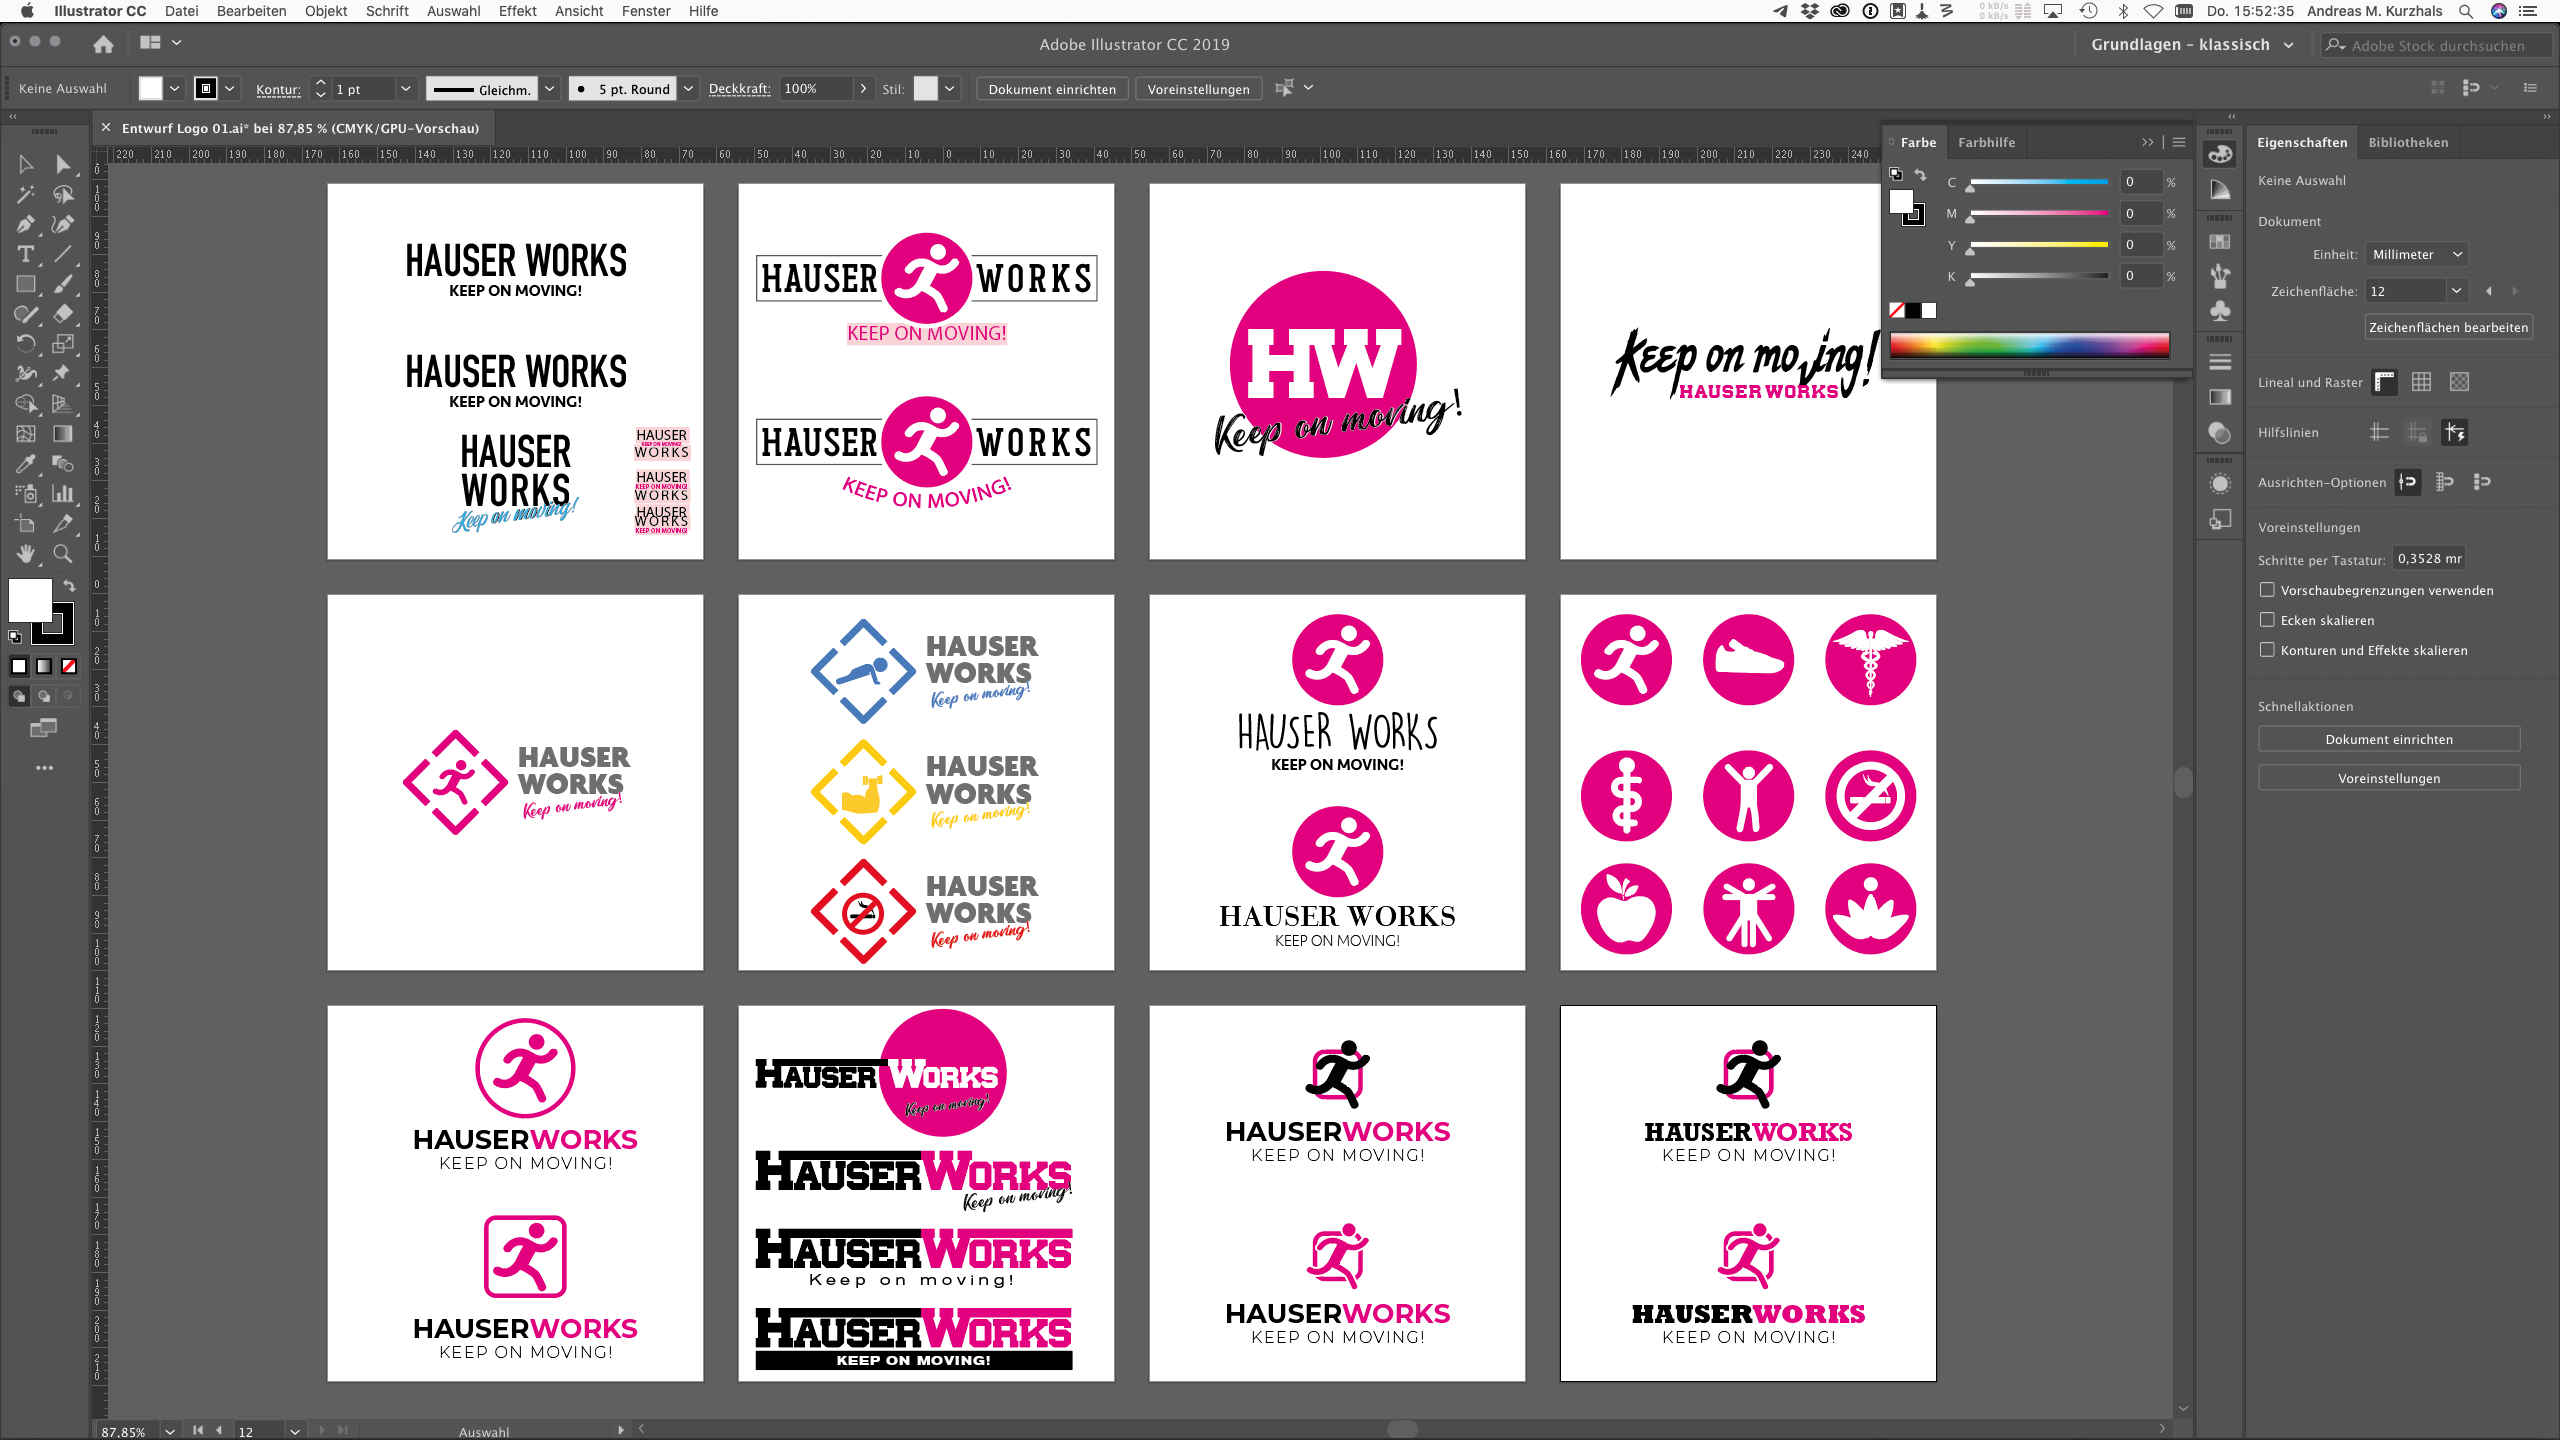Viewport: 2560px width, 1440px height.
Task: Select the Pen tool
Action: tap(26, 224)
